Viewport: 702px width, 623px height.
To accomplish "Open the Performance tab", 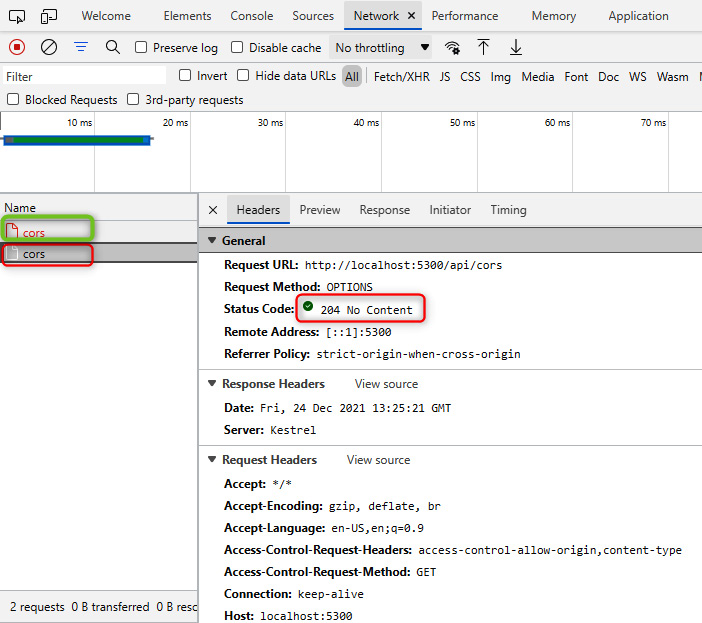I will (465, 16).
